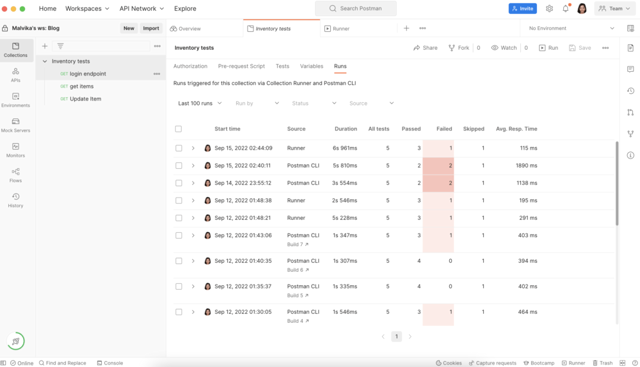This screenshot has height=367, width=640.
Task: Open the API Network menu
Action: pos(142,9)
